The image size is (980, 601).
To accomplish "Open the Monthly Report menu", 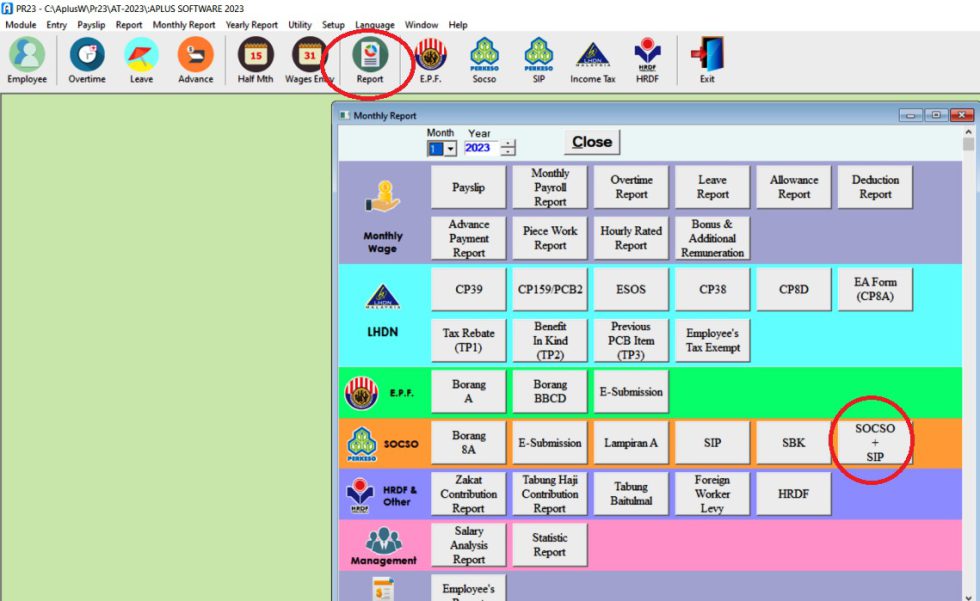I will point(184,24).
